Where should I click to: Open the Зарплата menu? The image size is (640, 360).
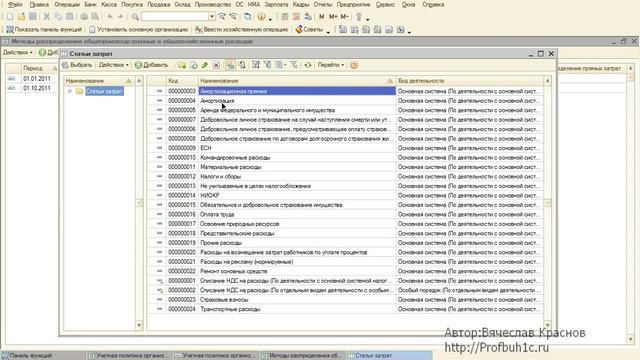point(276,4)
